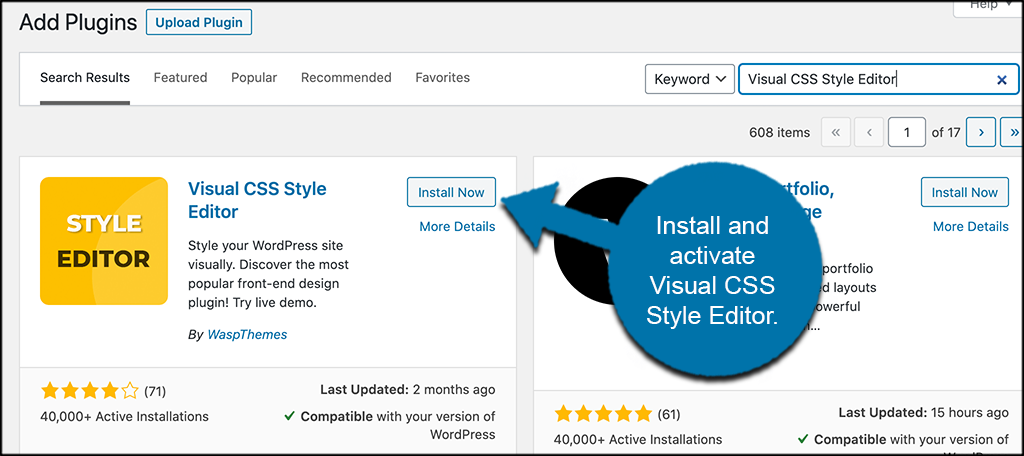Focus the plugin search text field
The width and height of the screenshot is (1024, 456).
pyautogui.click(x=878, y=79)
